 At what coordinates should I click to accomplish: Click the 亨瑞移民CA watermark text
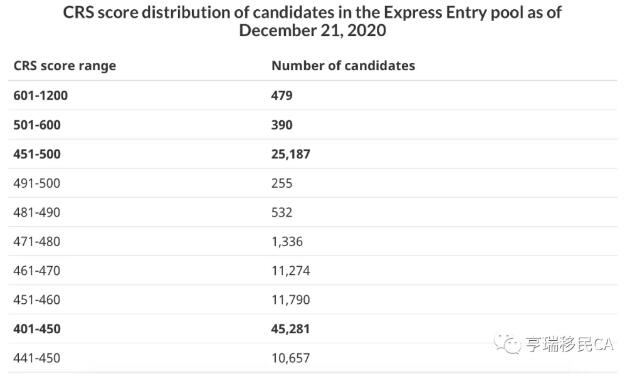pos(569,345)
